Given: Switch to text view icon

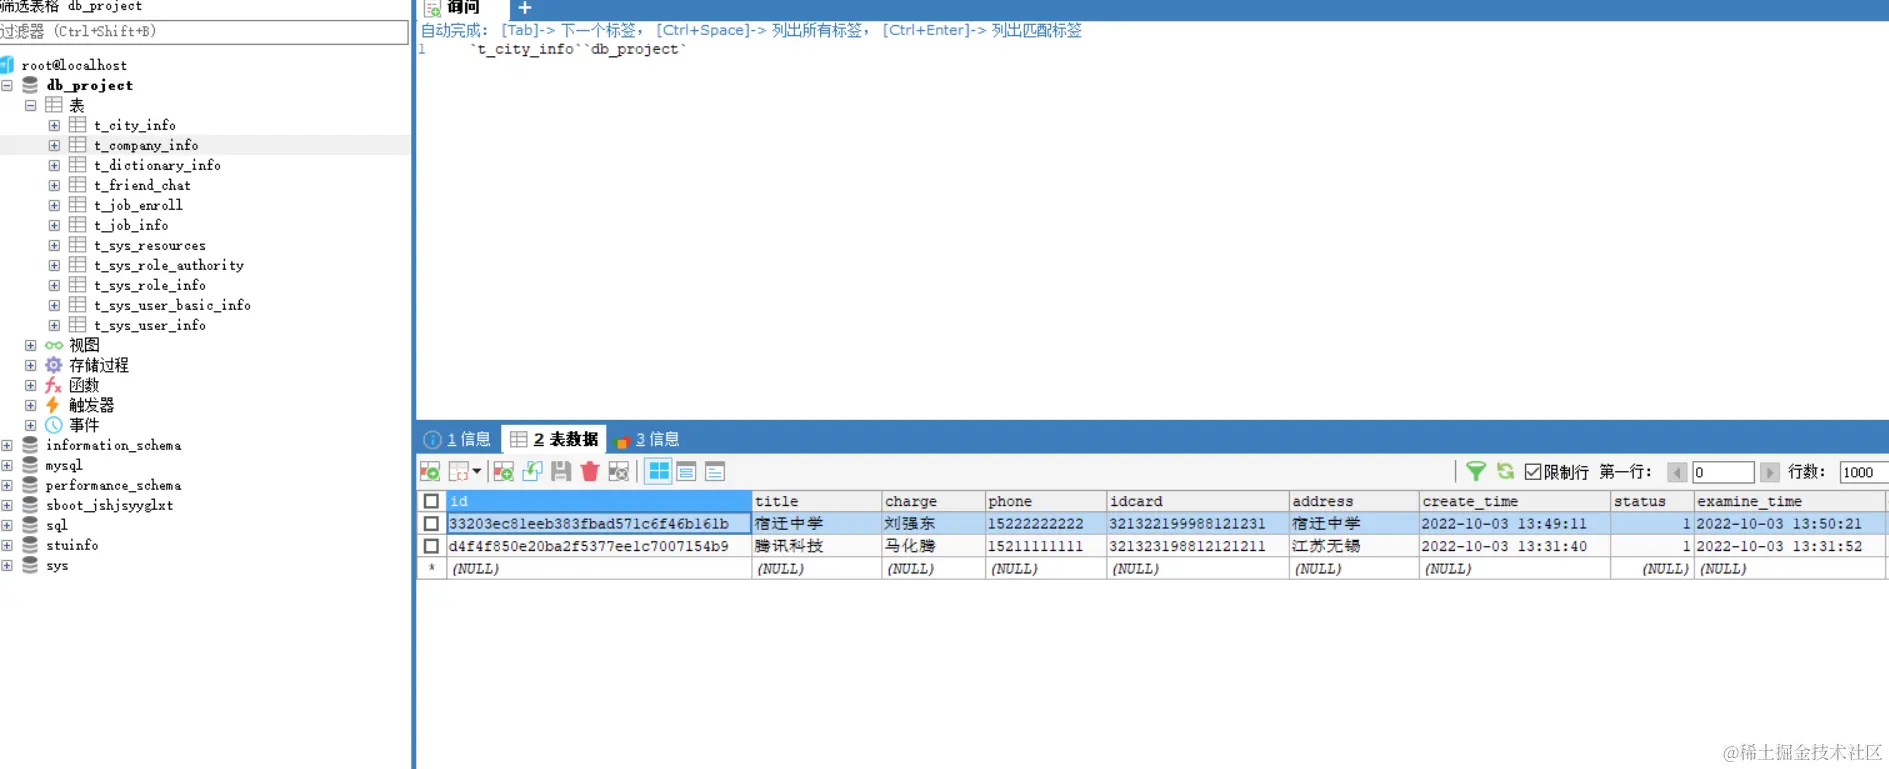Looking at the screenshot, I should coord(715,471).
